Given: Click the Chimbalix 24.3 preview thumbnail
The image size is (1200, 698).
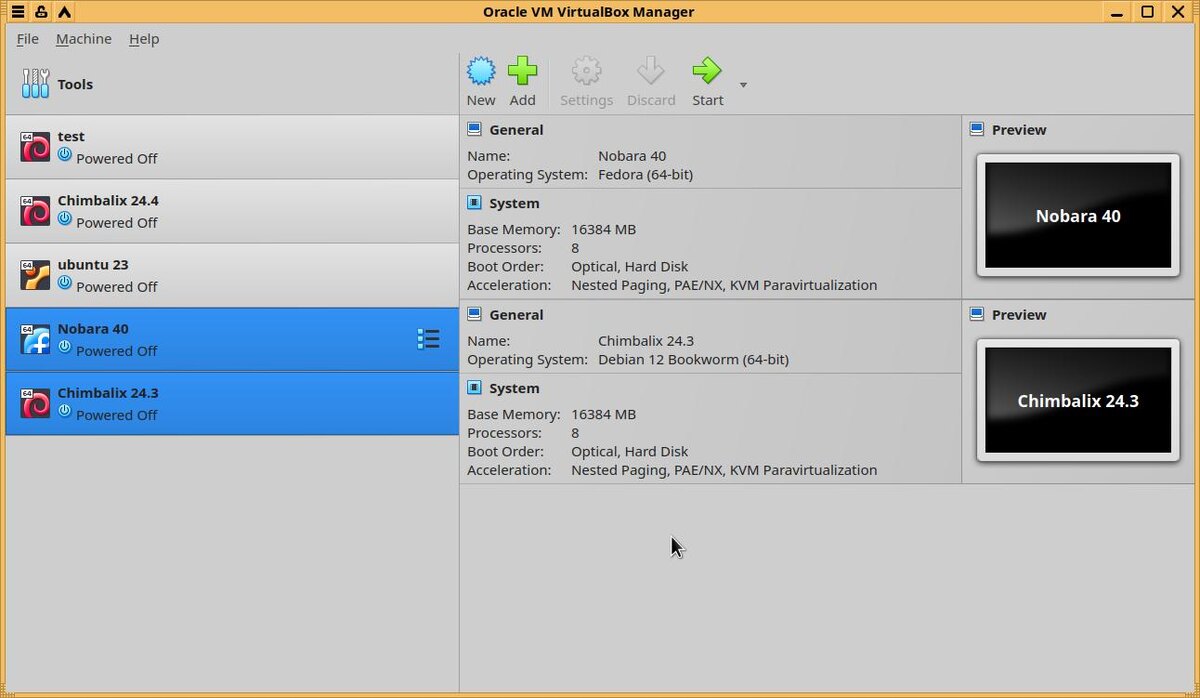Looking at the screenshot, I should click(1078, 400).
